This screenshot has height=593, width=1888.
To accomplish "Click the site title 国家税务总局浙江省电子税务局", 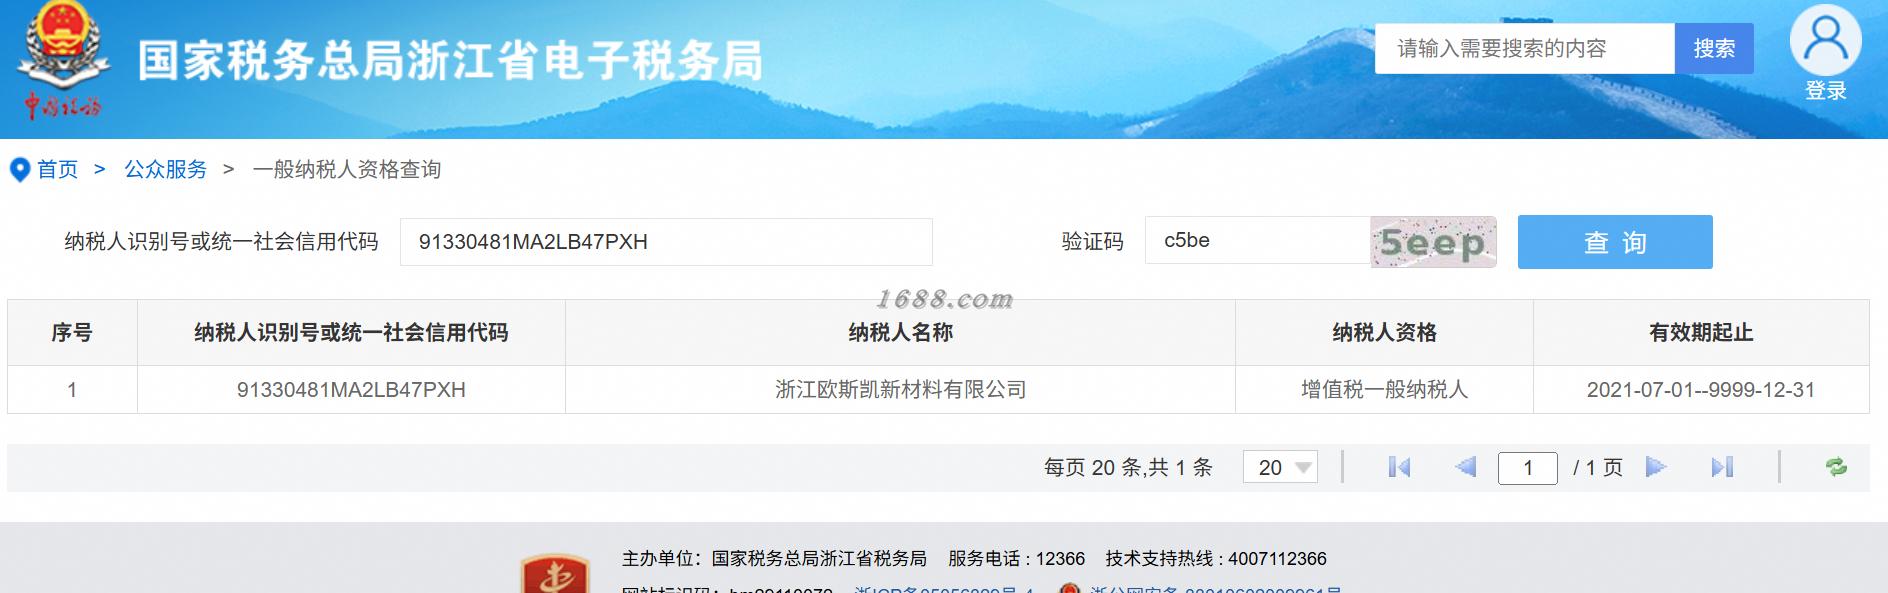I will click(450, 61).
